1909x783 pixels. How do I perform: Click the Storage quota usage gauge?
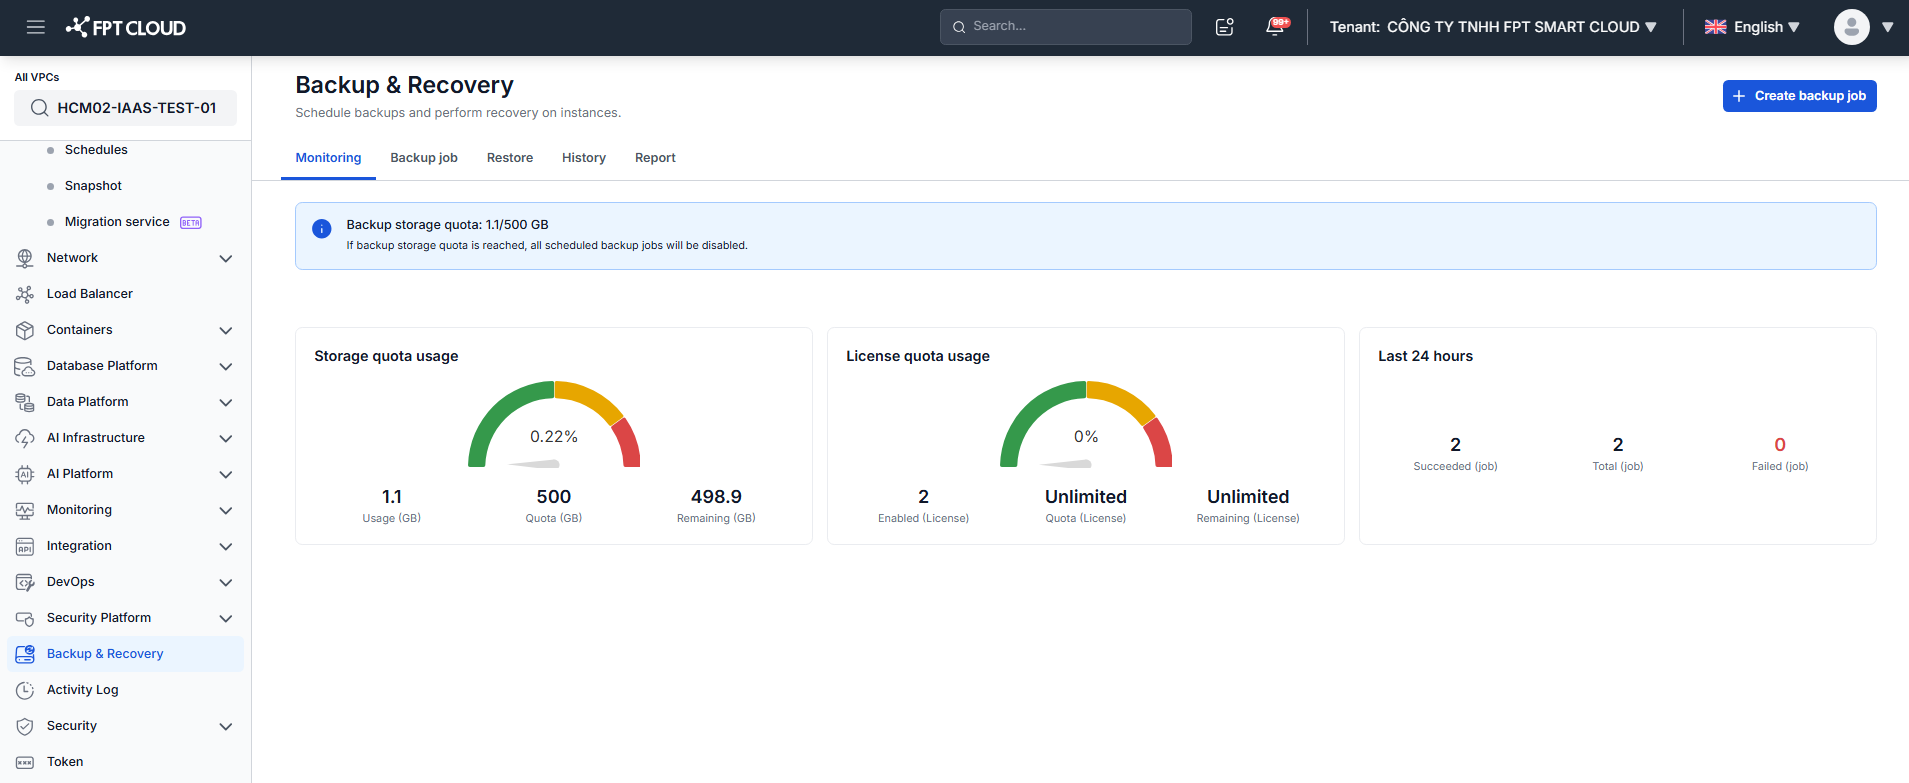554,425
